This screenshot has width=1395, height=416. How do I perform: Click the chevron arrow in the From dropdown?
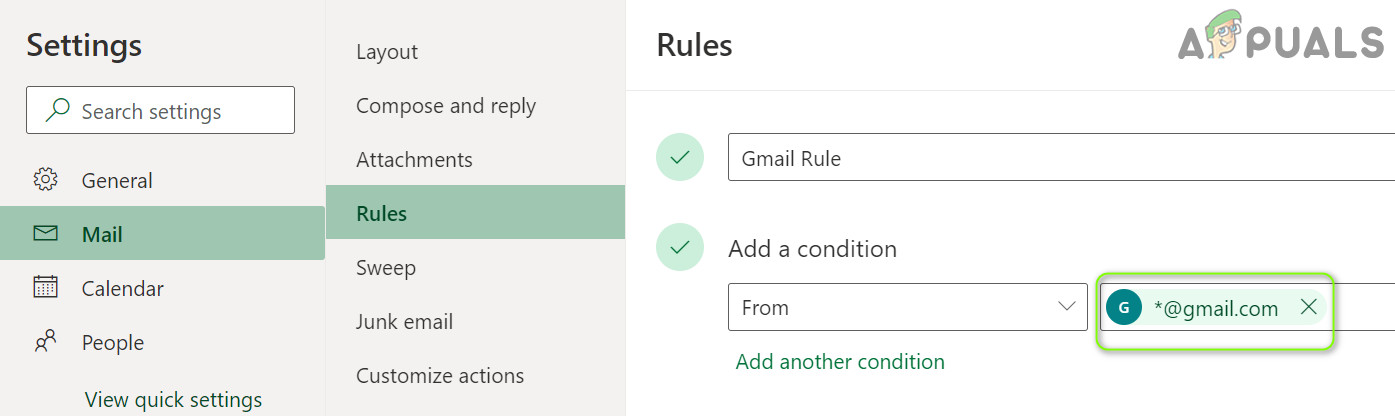[1066, 307]
